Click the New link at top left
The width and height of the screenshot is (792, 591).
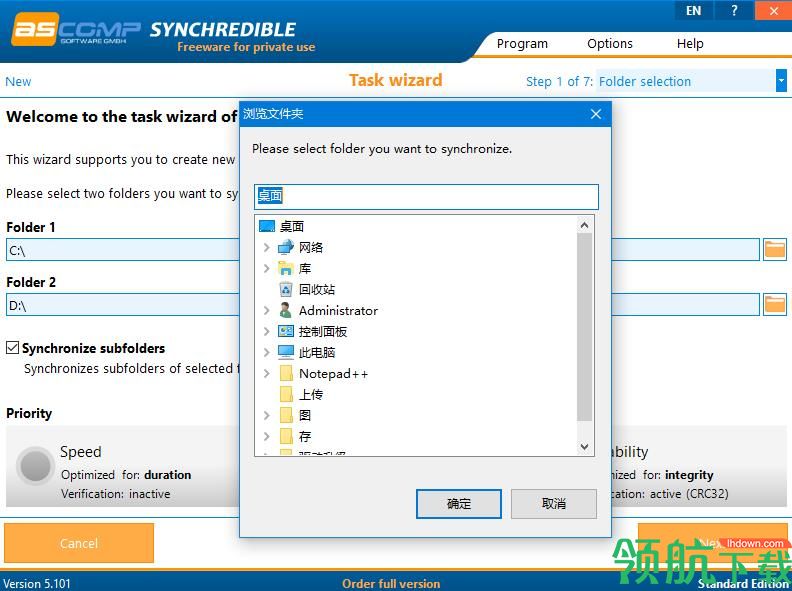coord(18,81)
